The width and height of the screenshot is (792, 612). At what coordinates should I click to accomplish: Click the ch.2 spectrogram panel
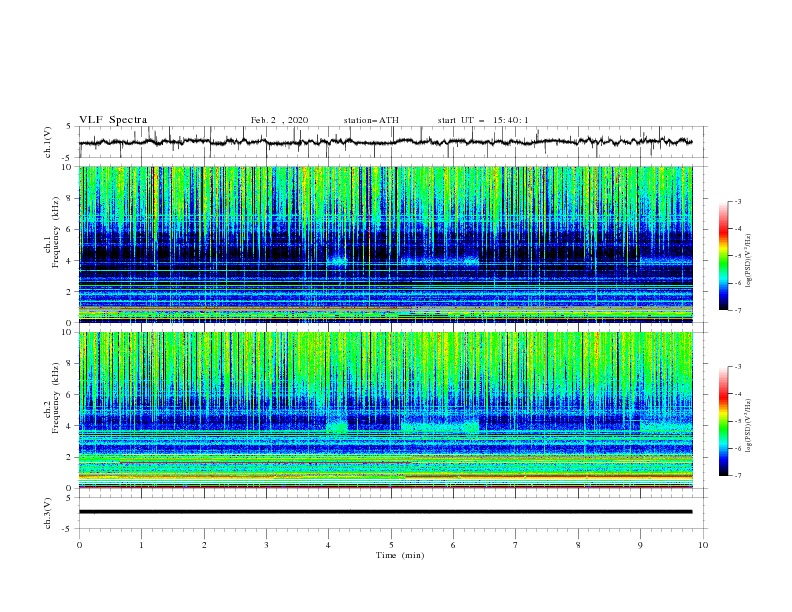[x=385, y=410]
